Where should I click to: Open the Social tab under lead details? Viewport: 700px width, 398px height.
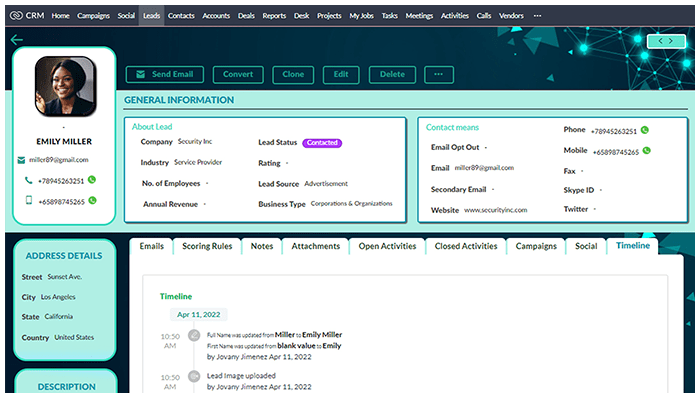586,246
